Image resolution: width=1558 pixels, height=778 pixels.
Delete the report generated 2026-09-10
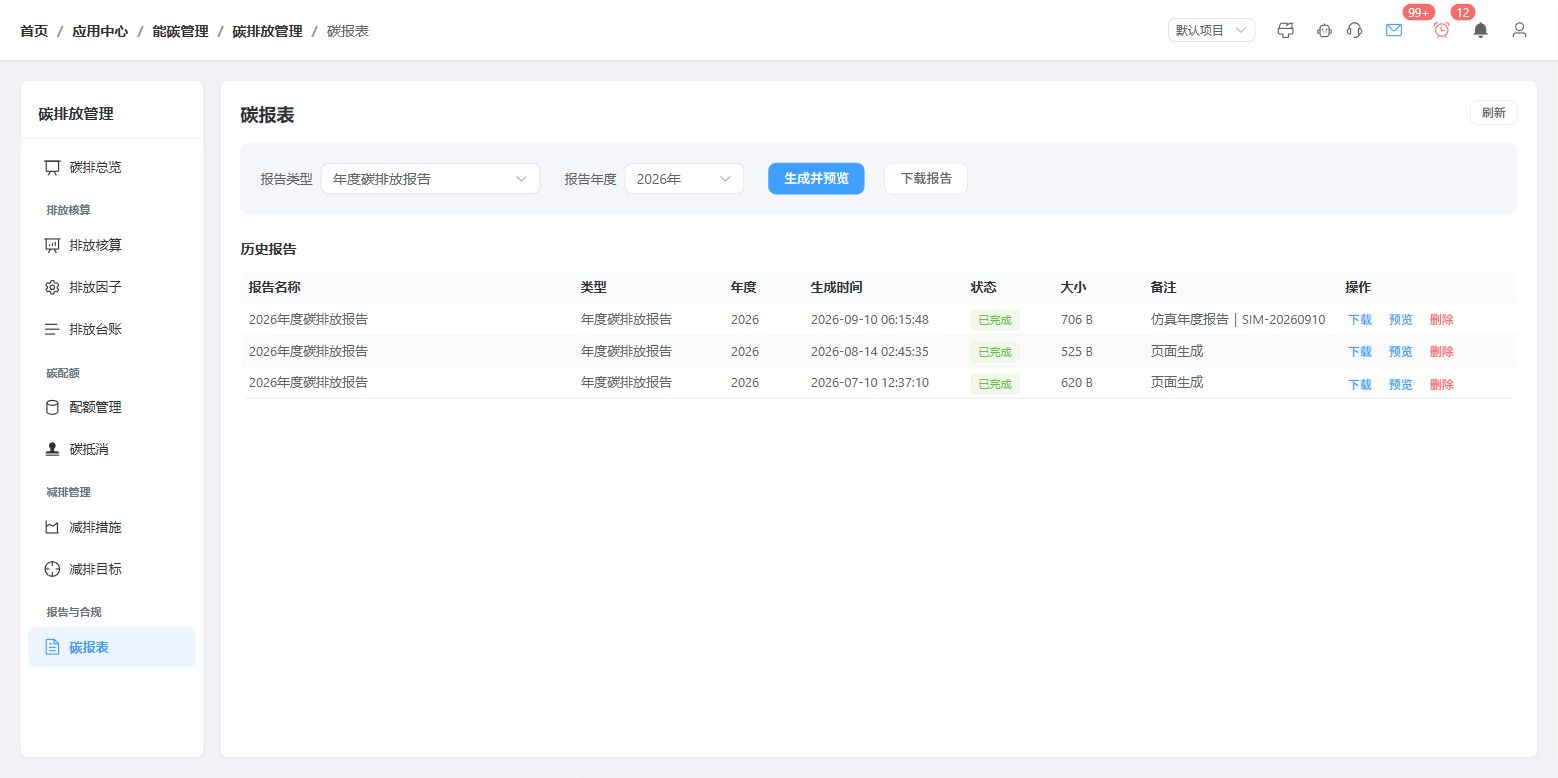point(1442,320)
